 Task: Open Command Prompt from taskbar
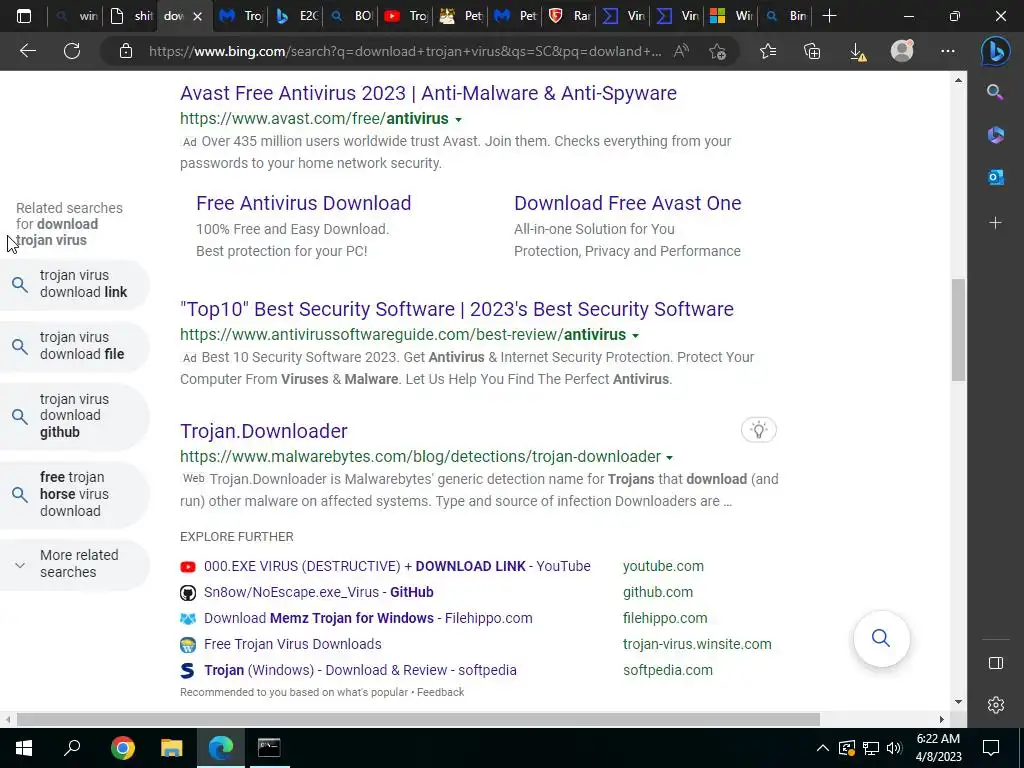(268, 747)
